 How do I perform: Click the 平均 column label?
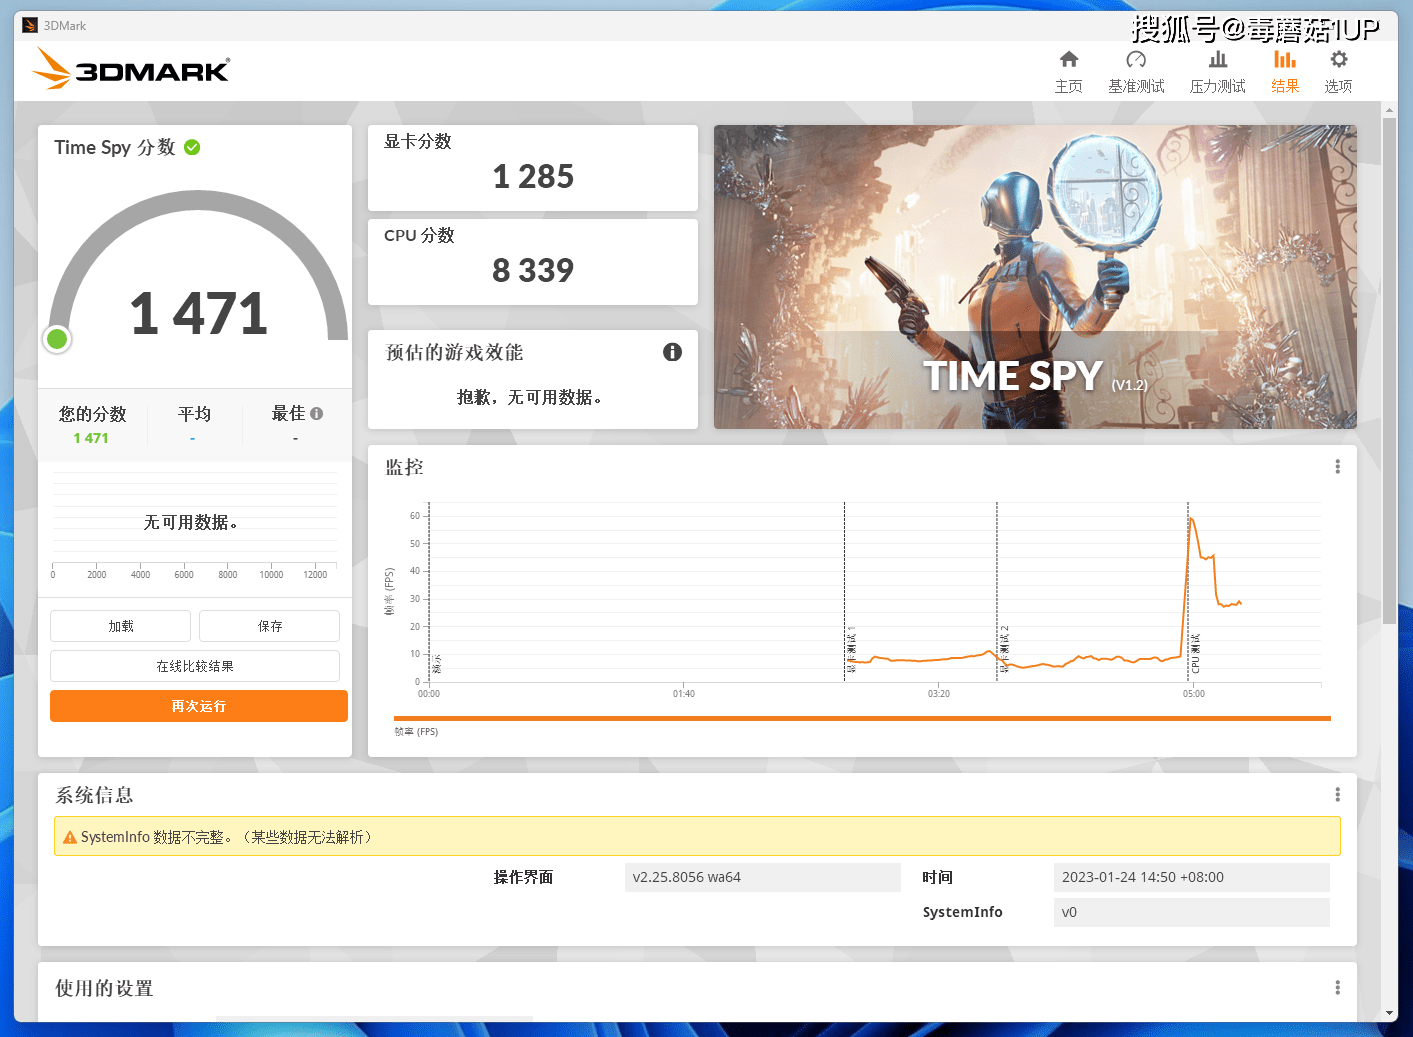point(194,414)
